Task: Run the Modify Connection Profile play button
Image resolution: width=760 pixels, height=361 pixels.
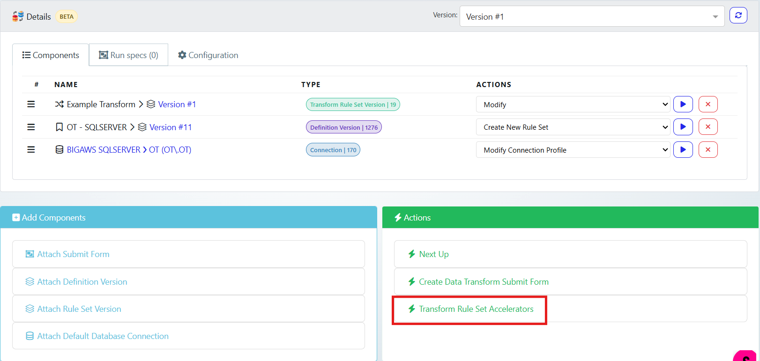Action: pyautogui.click(x=683, y=150)
